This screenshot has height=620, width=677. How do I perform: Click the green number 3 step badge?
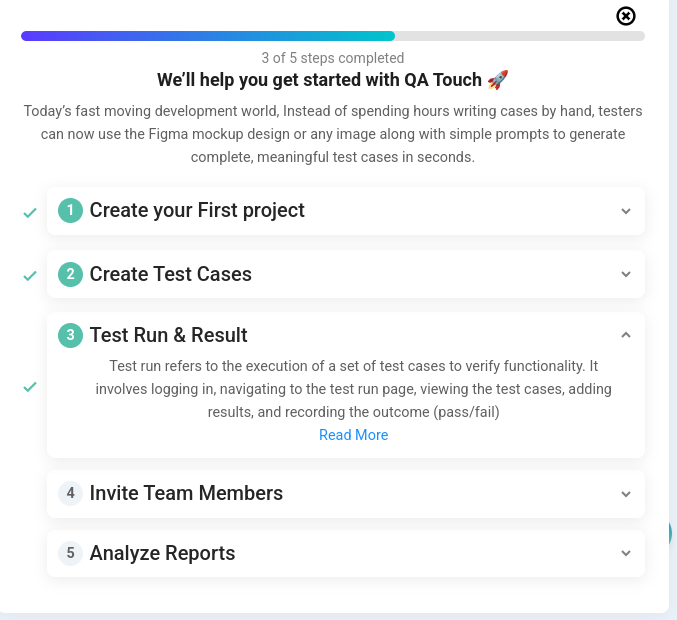click(70, 336)
